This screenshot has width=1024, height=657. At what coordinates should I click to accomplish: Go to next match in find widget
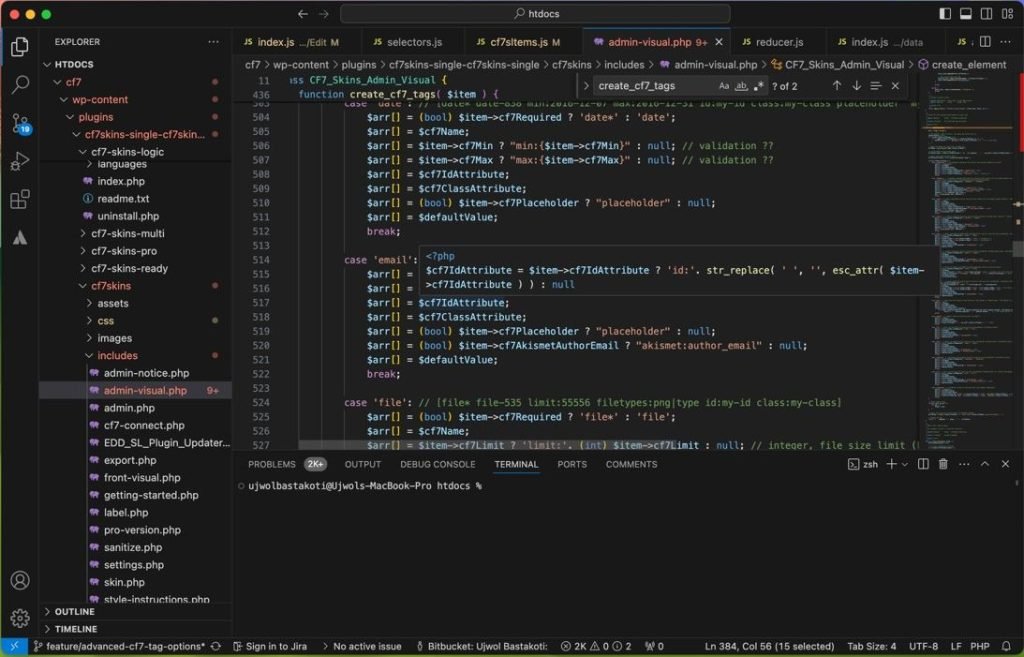click(856, 86)
